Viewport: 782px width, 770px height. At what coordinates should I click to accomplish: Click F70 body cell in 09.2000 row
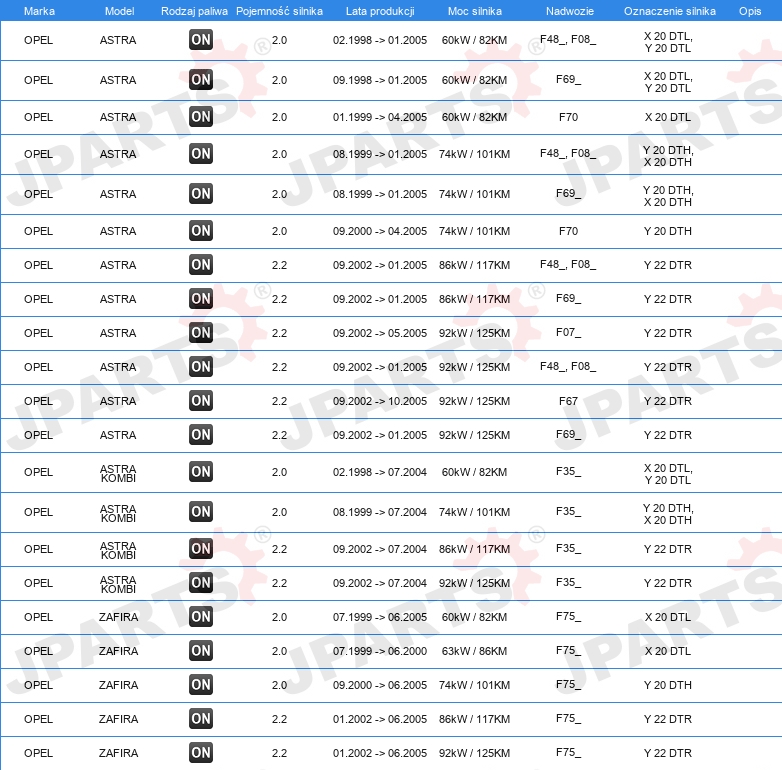point(569,231)
